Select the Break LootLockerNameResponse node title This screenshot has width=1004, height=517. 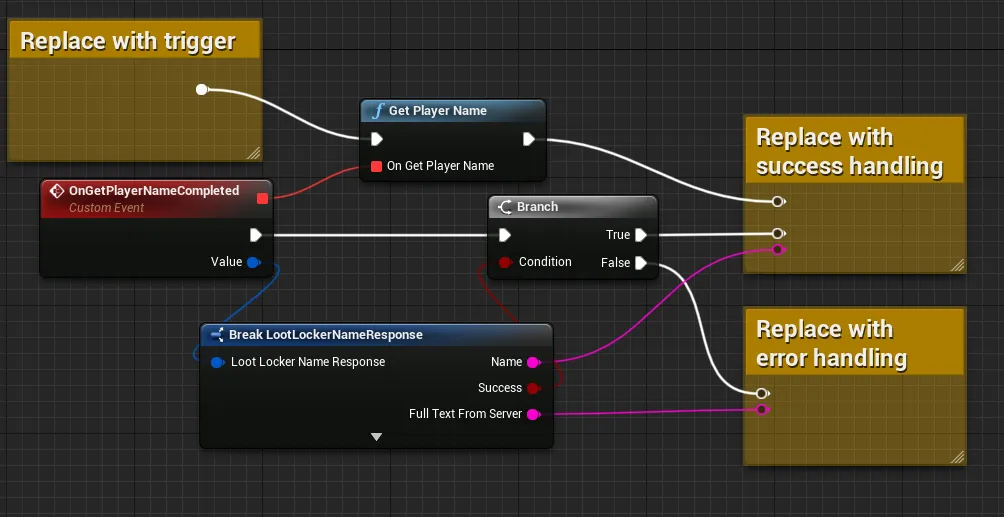(325, 335)
